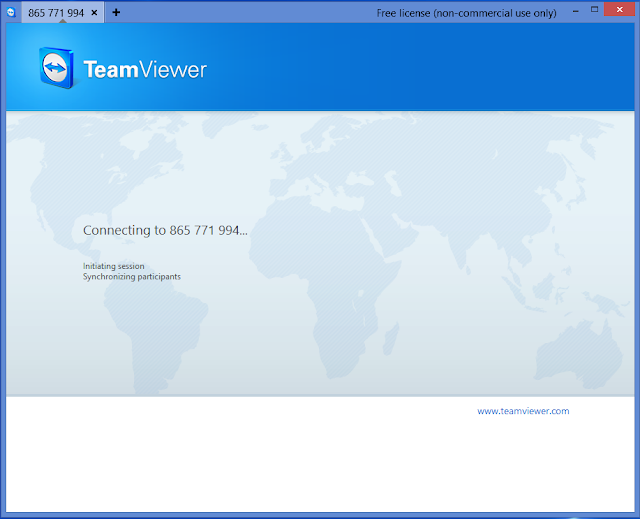640x519 pixels.
Task: Click the Free license notice text
Action: coord(466,13)
